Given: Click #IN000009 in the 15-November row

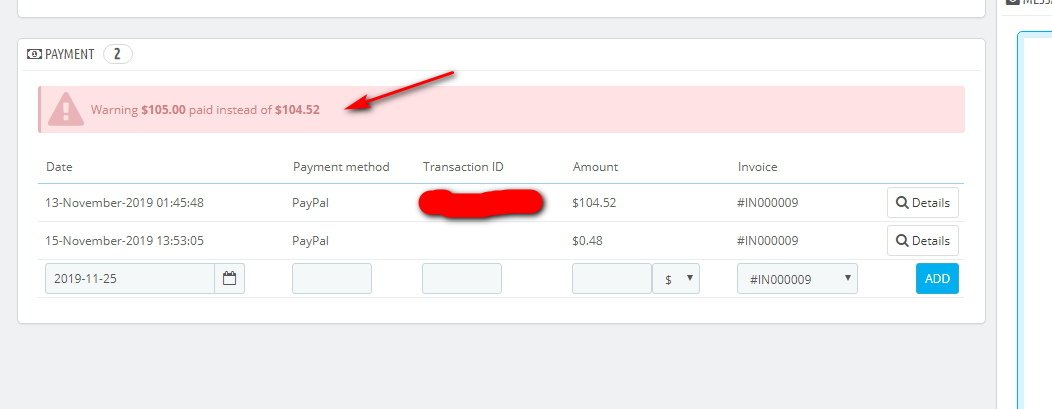Looking at the screenshot, I should click(767, 241).
